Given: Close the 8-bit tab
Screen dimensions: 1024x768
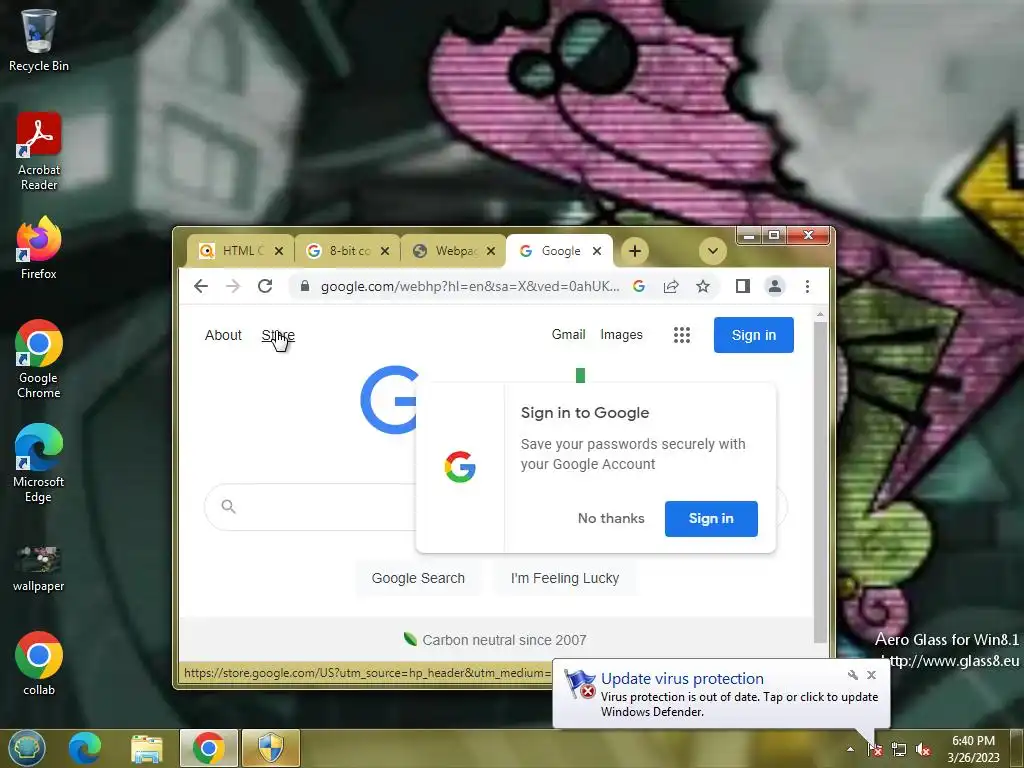Looking at the screenshot, I should [x=385, y=251].
